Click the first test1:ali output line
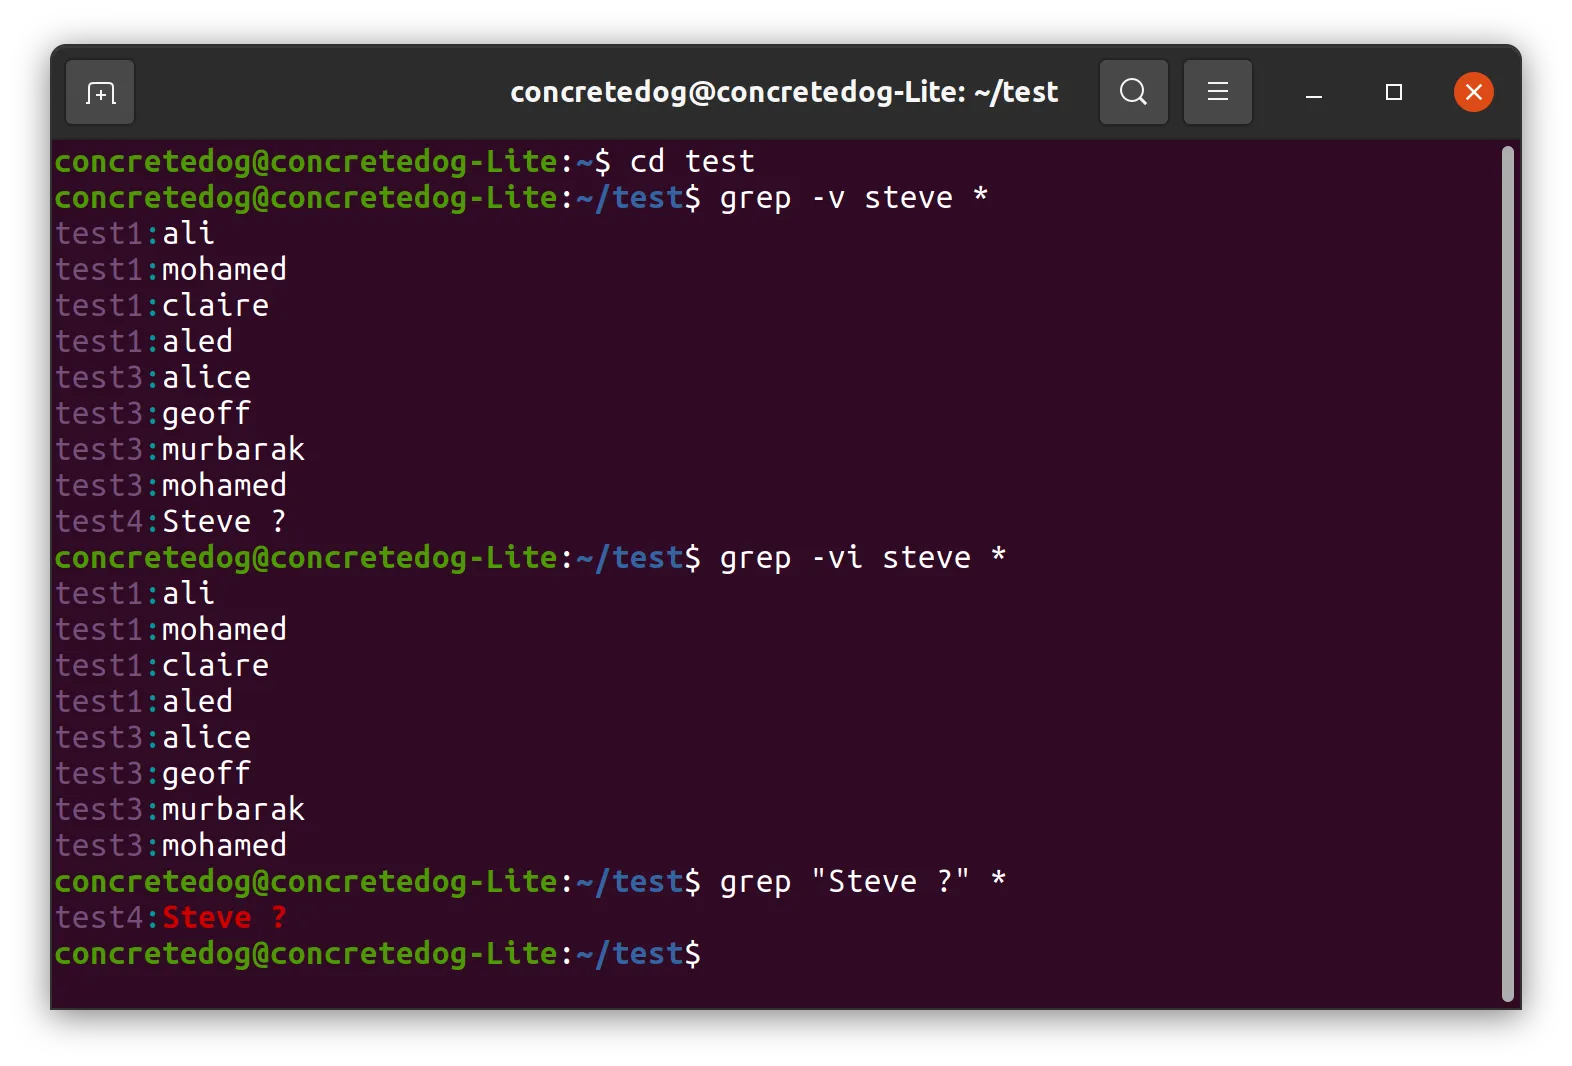This screenshot has height=1066, width=1572. coord(135,234)
